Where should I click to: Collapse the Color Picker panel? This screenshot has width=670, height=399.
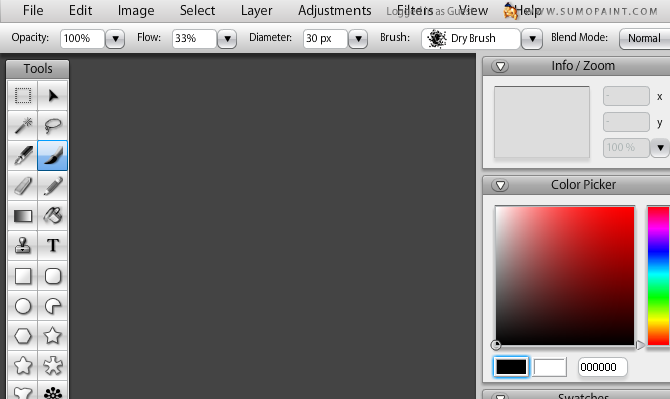500,185
